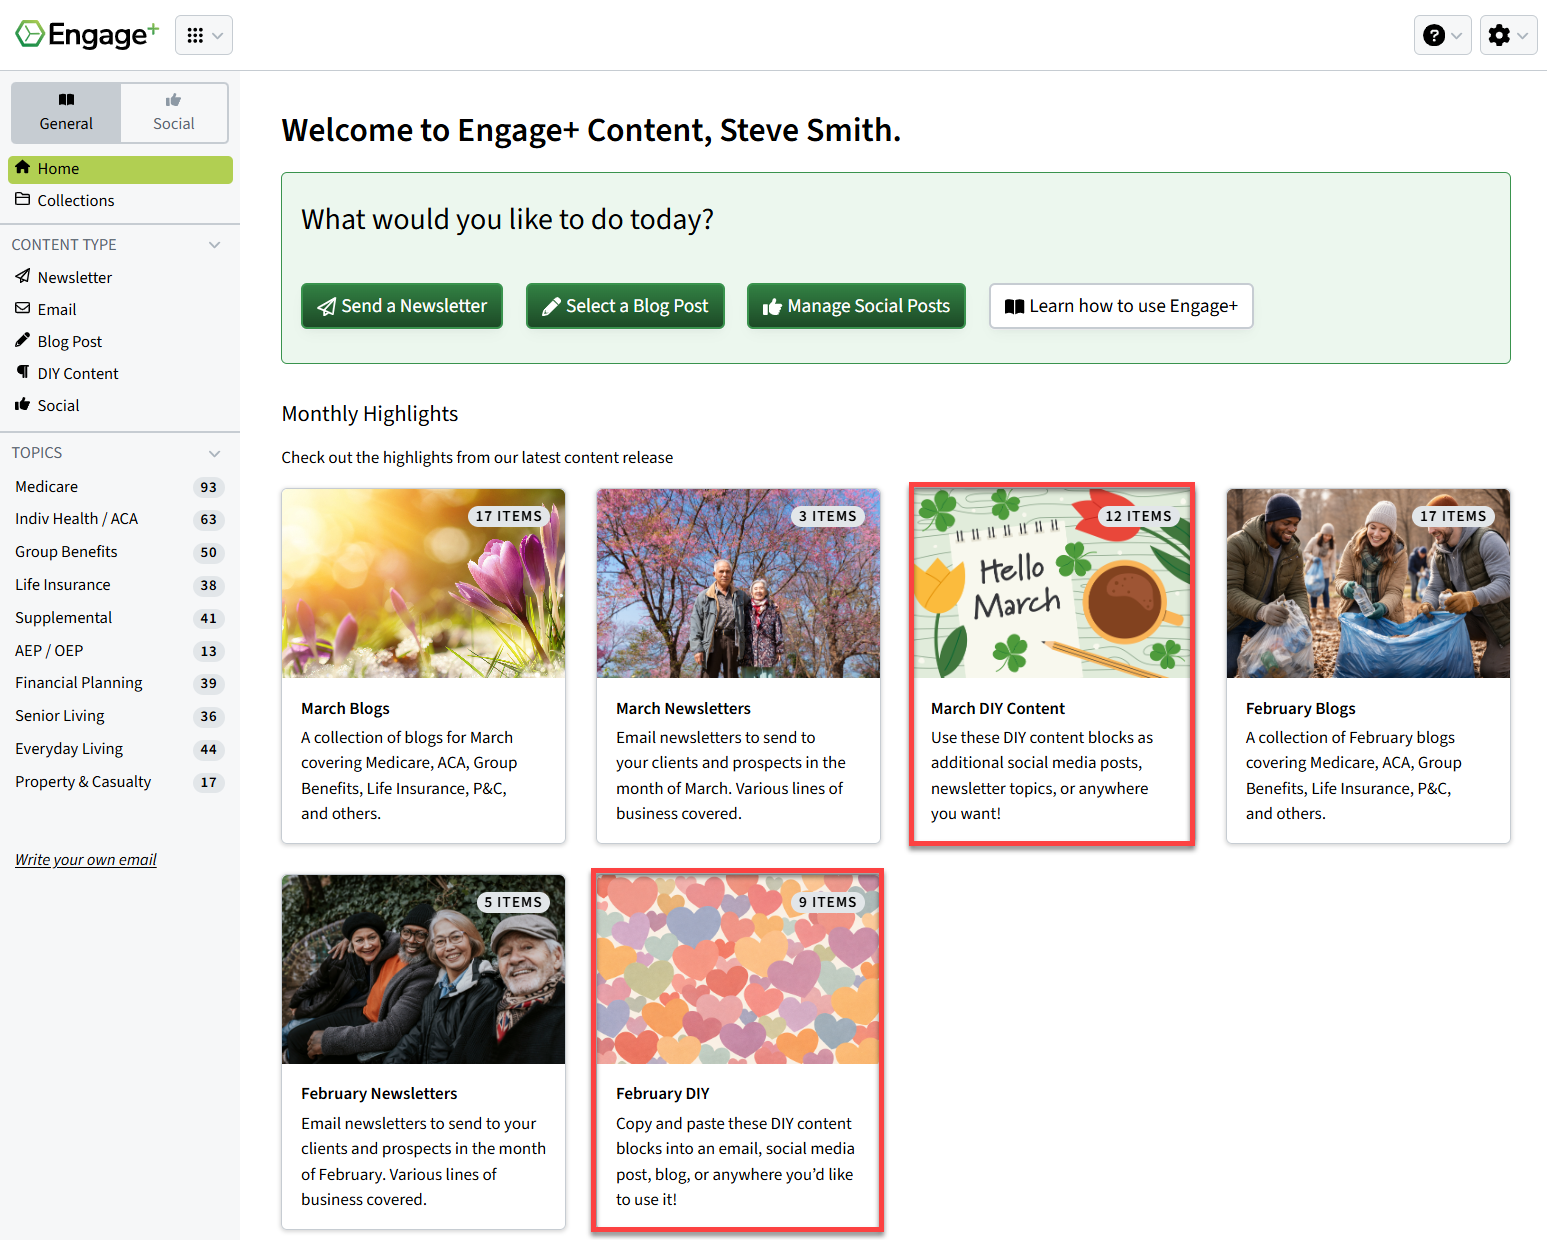Screen dimensions: 1547x1240
Task: Click the February Blogs card title
Action: (x=1300, y=708)
